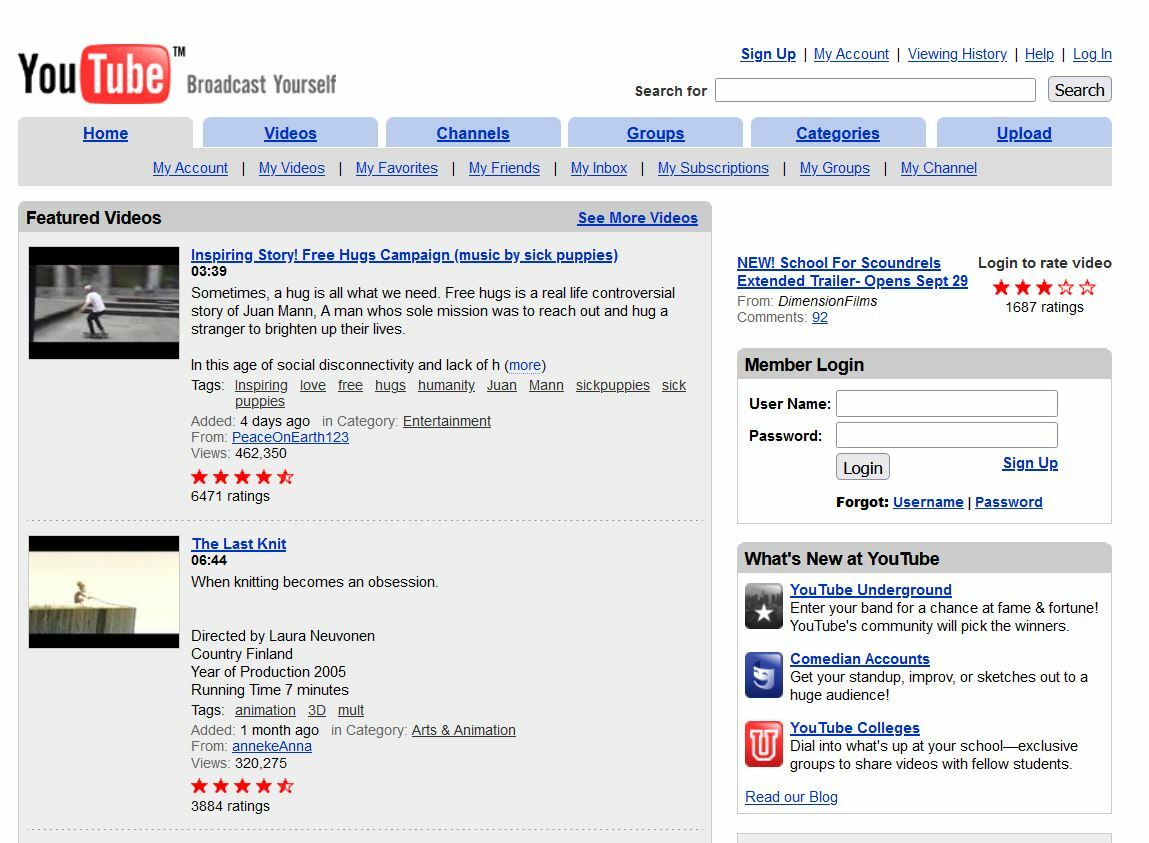Open My Groups in the sub-navigation
Screen dimensions: 1149x843
(x=835, y=168)
